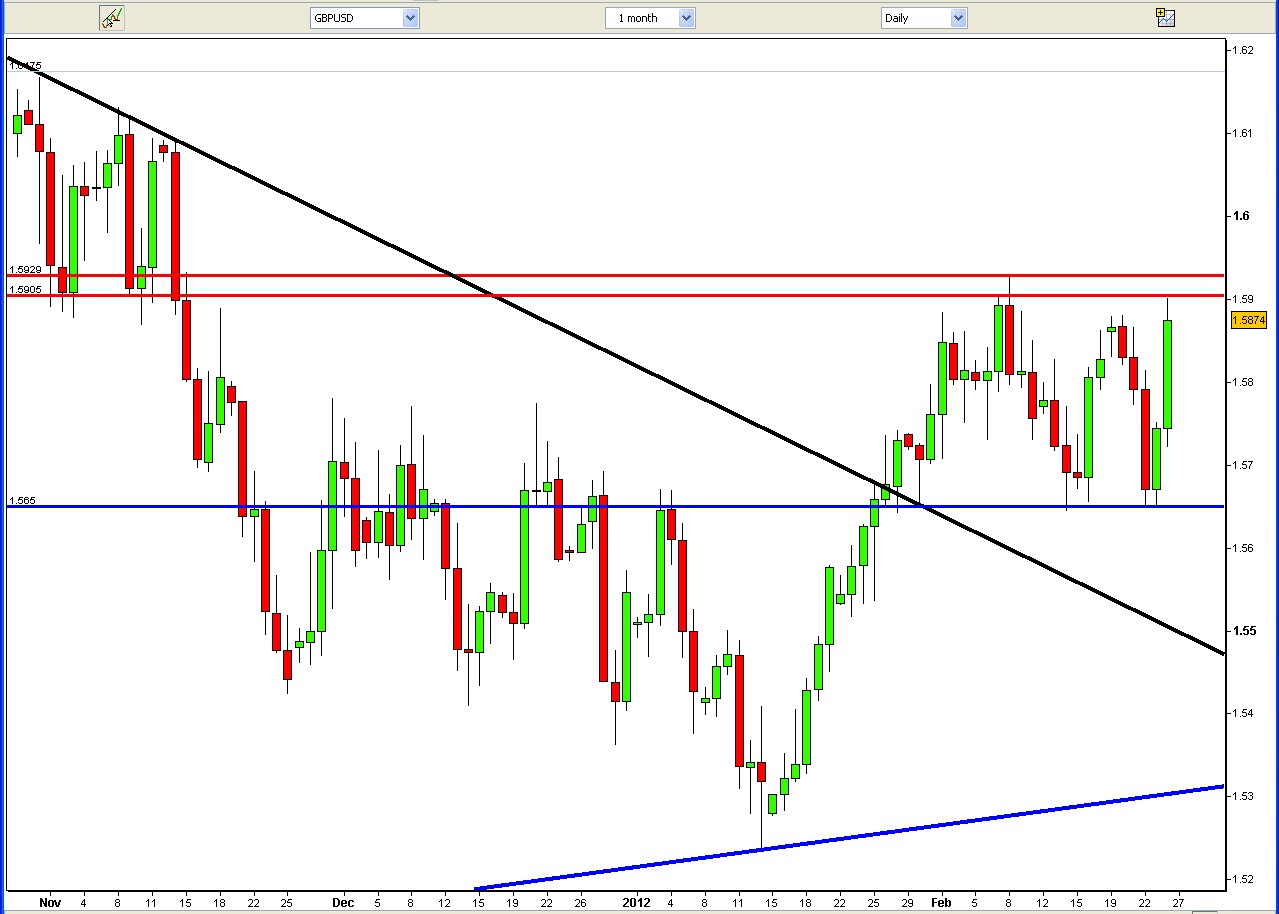Expand the 1 month time range dropdown
This screenshot has height=914, width=1279.
(x=649, y=18)
